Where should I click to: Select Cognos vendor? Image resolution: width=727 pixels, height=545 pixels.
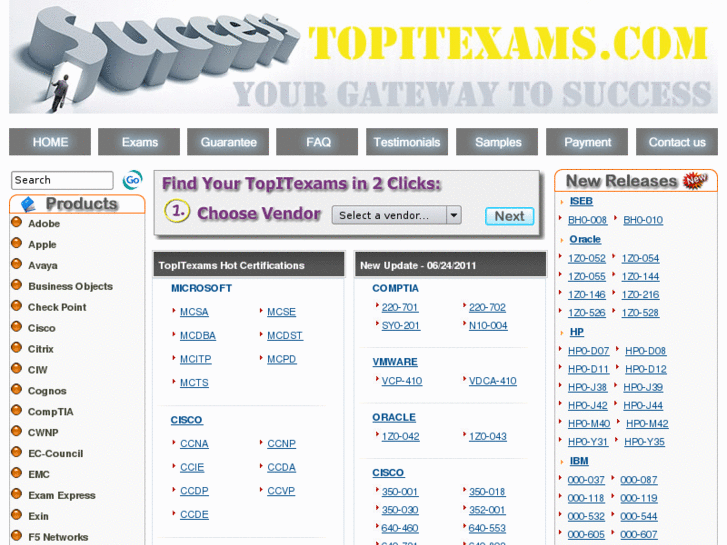pyautogui.click(x=47, y=391)
